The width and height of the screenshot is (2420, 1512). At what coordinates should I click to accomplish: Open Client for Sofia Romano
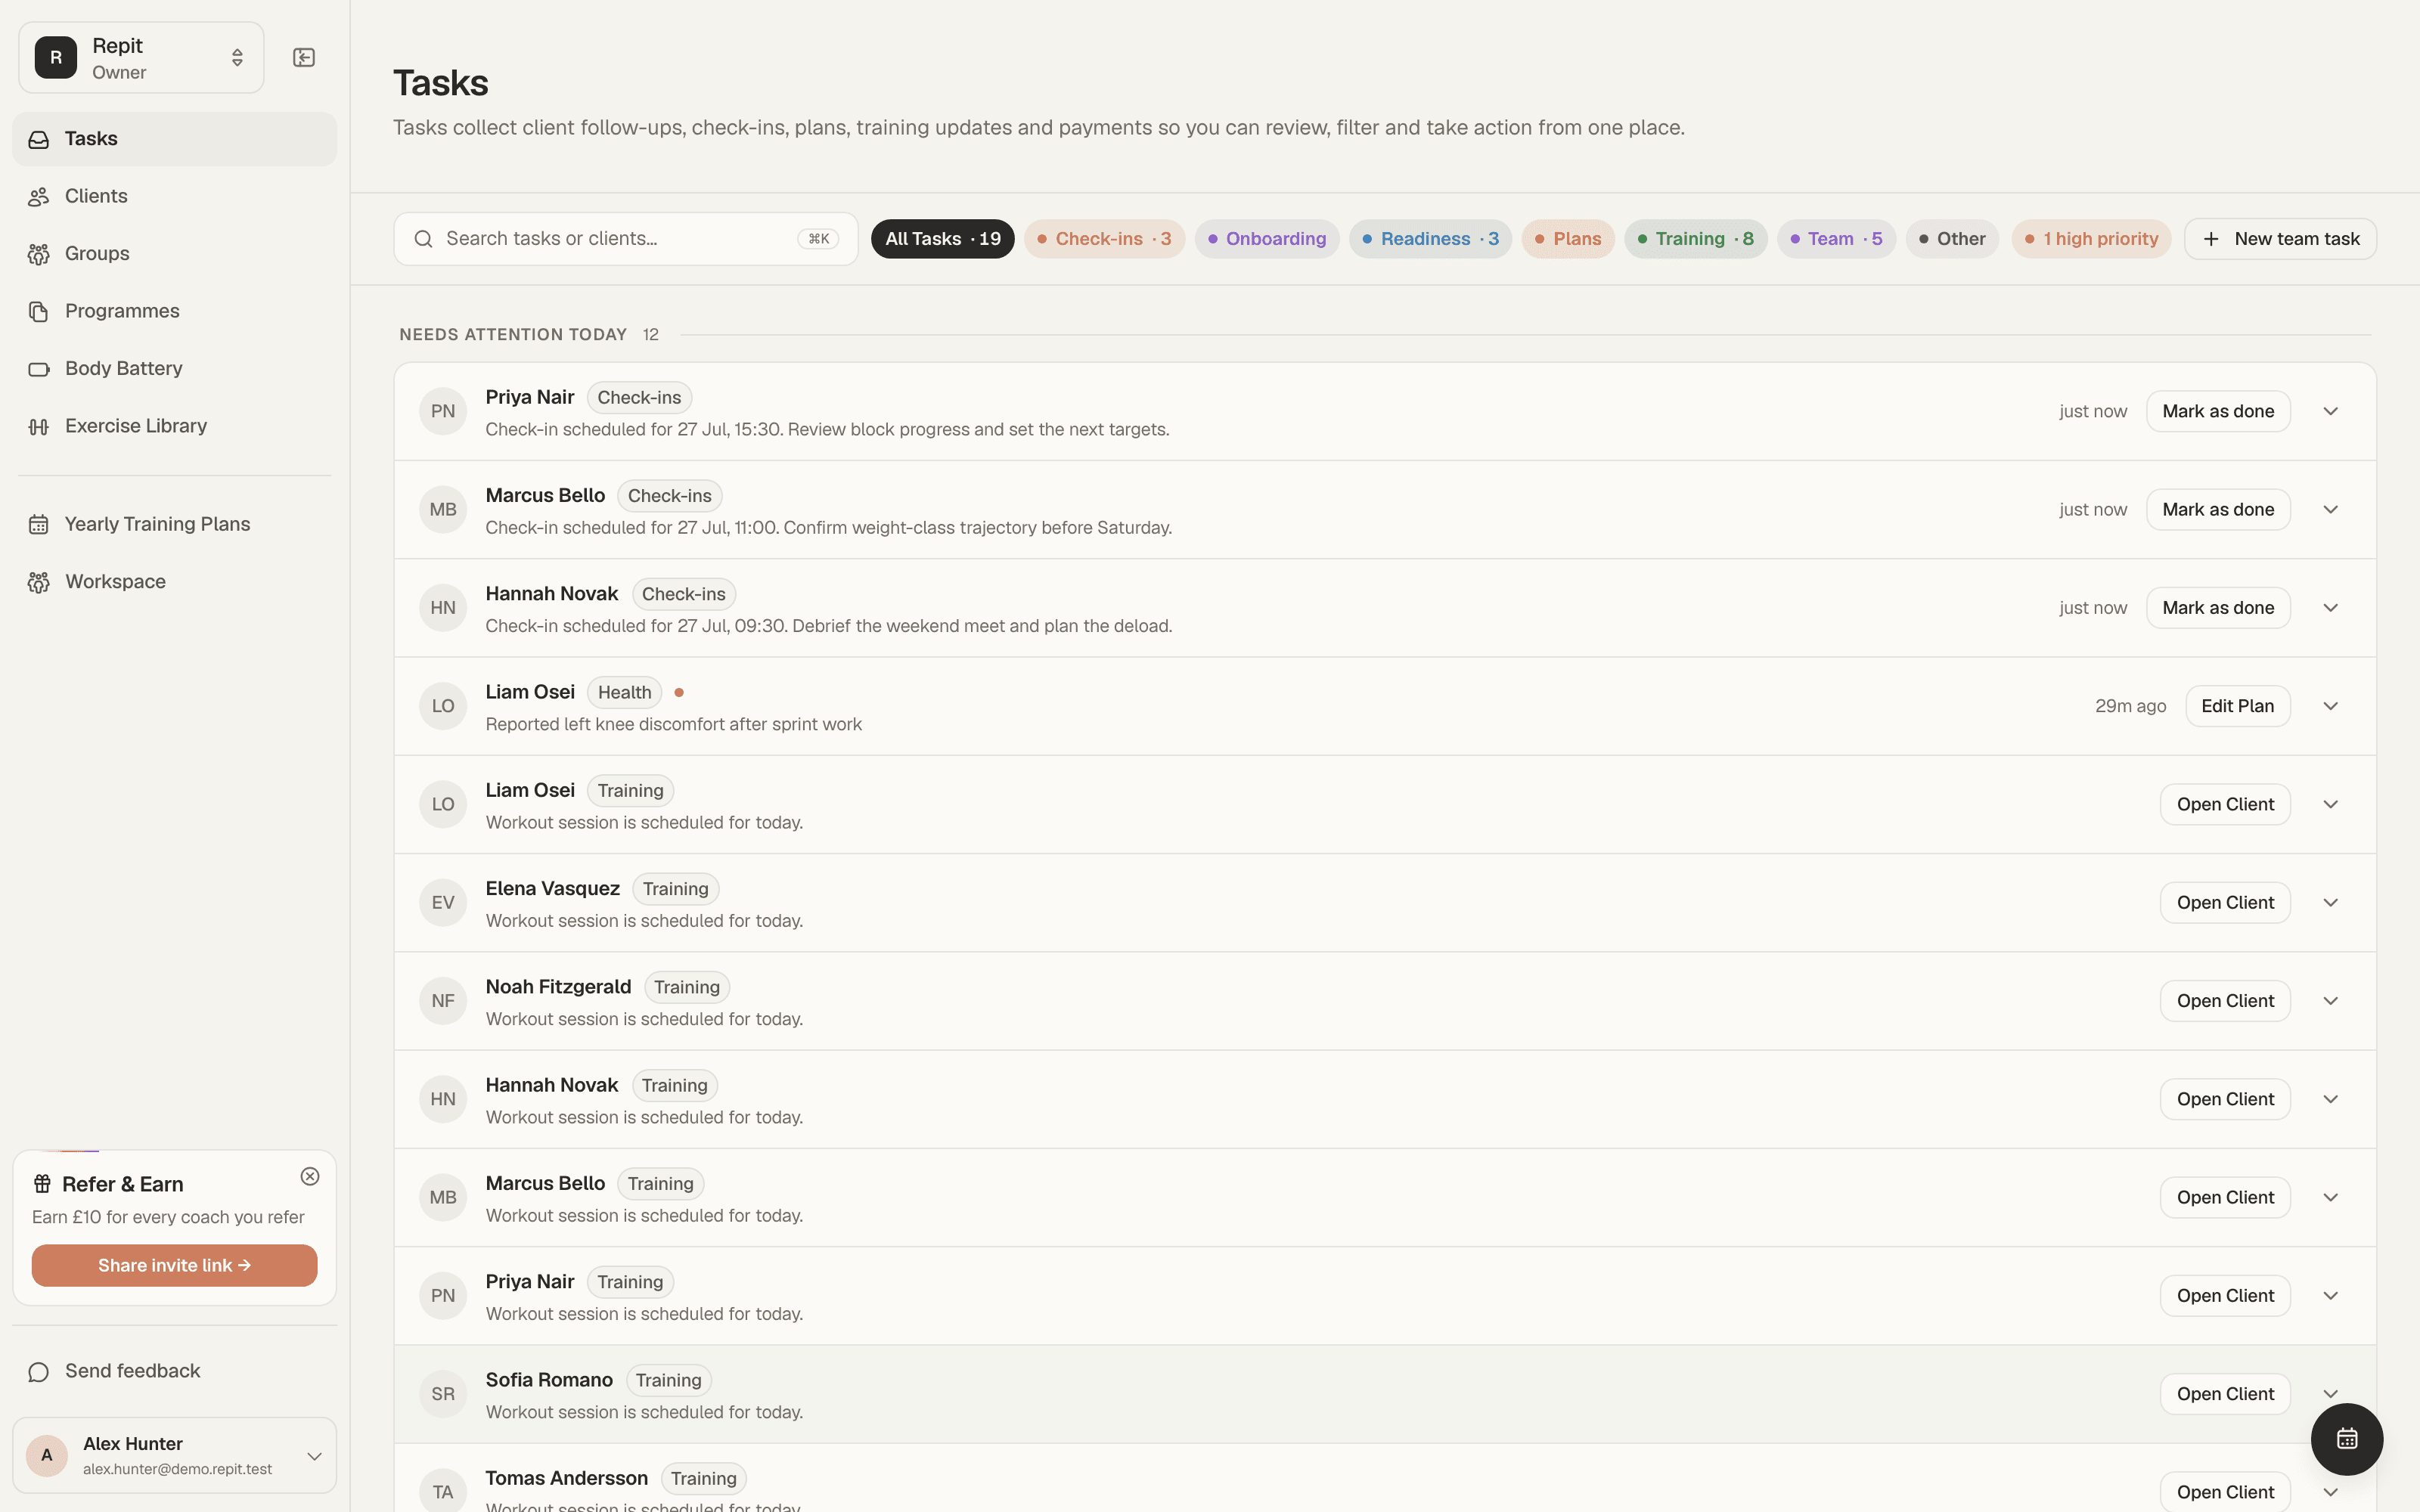pos(2225,1394)
